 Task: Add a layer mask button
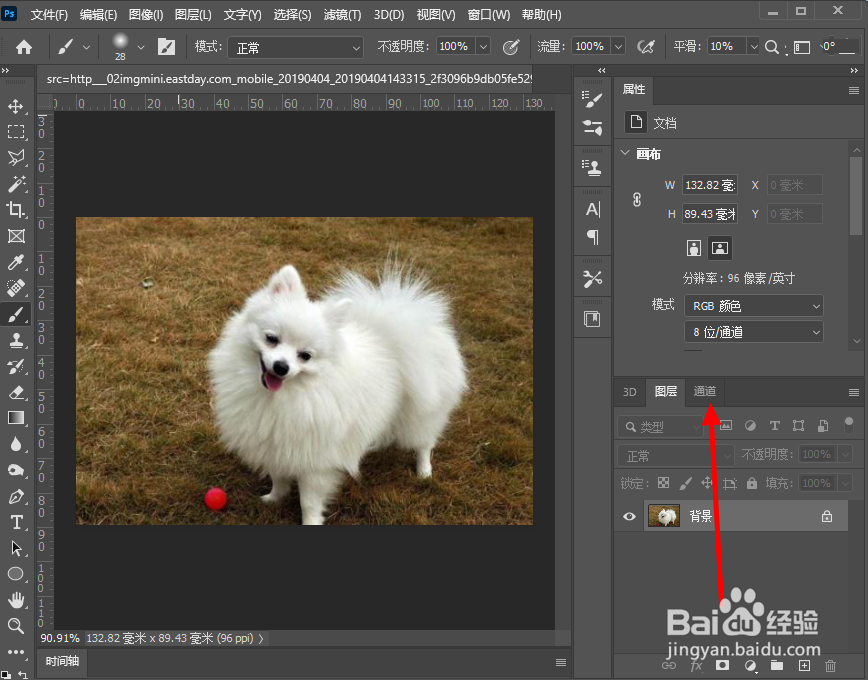point(722,665)
